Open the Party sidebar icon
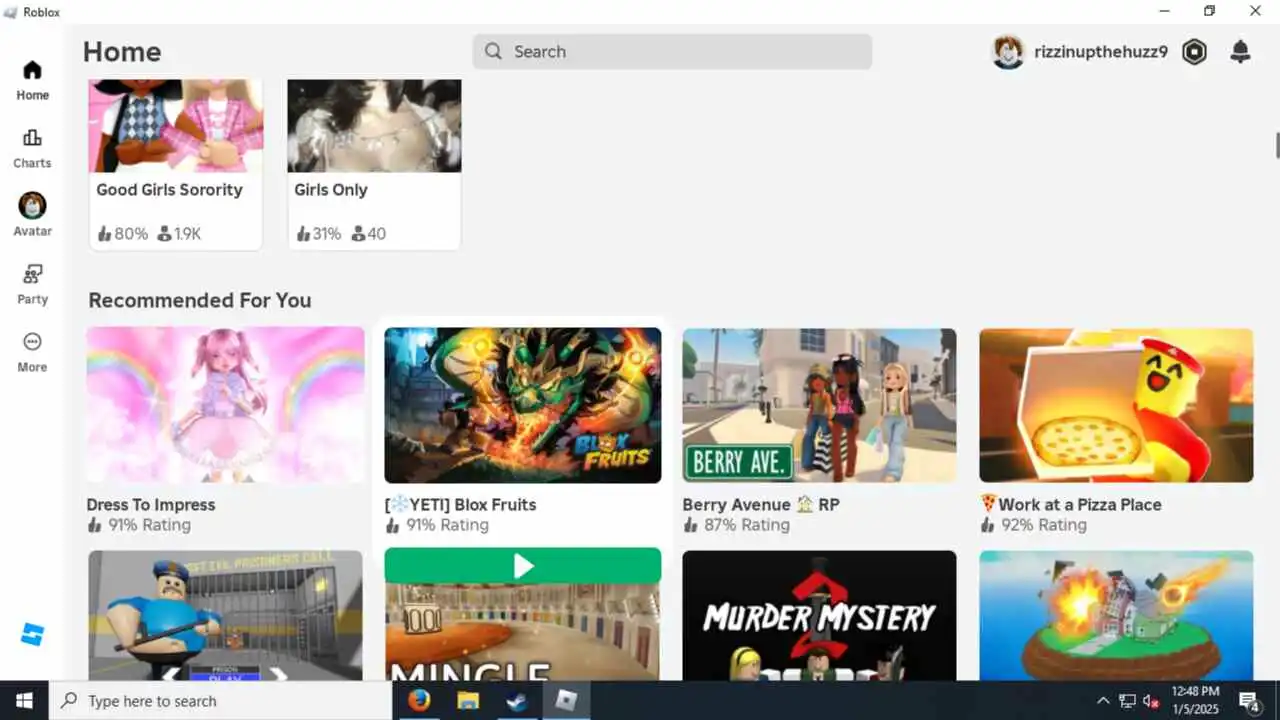Viewport: 1280px width, 720px height. [32, 274]
